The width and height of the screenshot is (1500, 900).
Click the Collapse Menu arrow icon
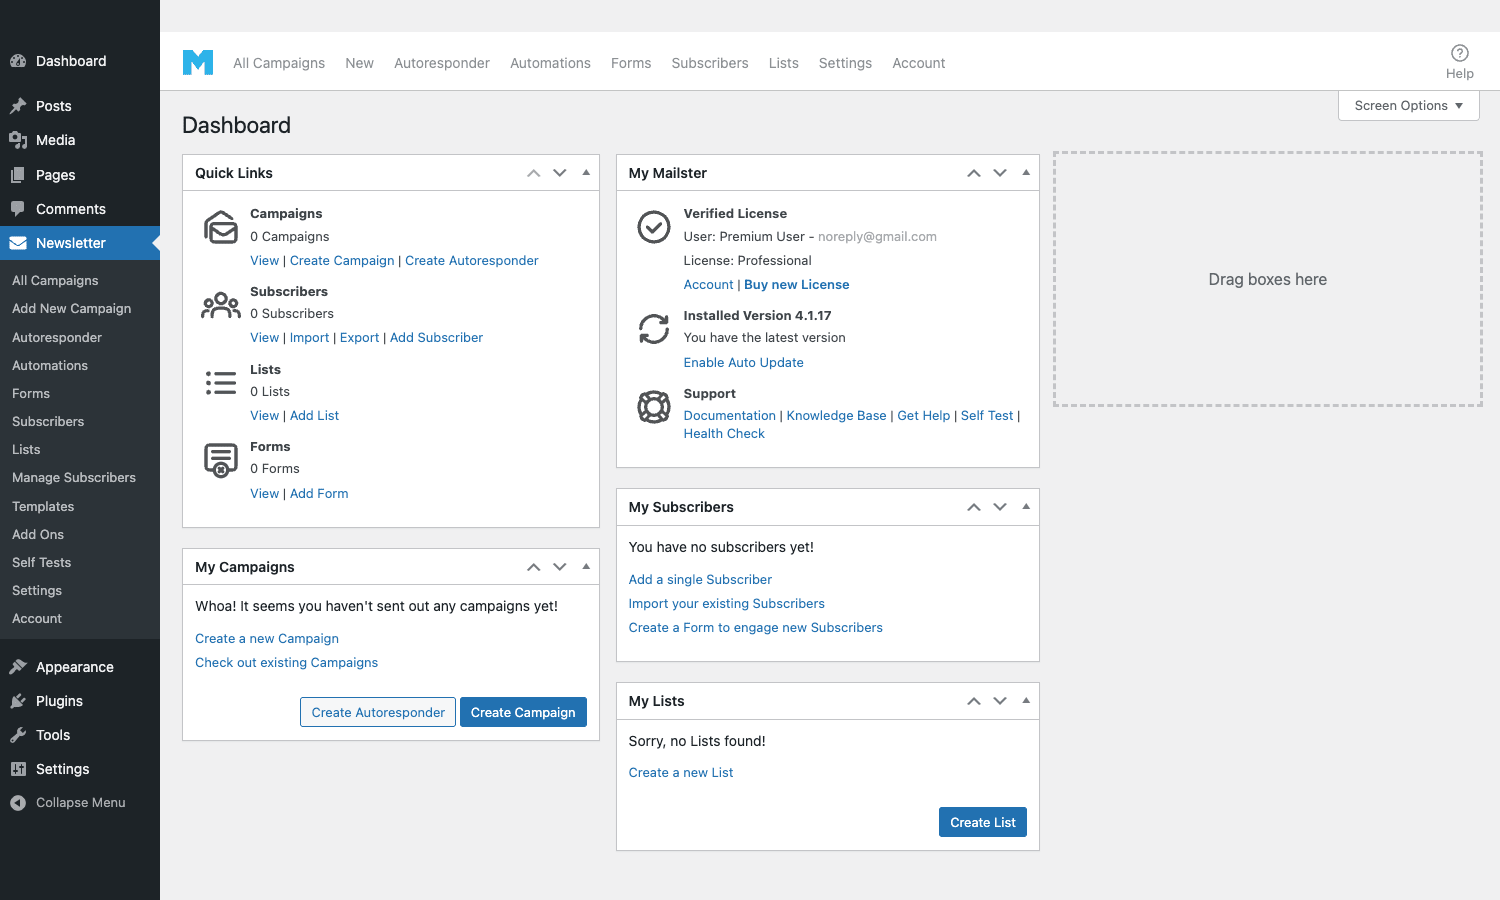pos(18,803)
